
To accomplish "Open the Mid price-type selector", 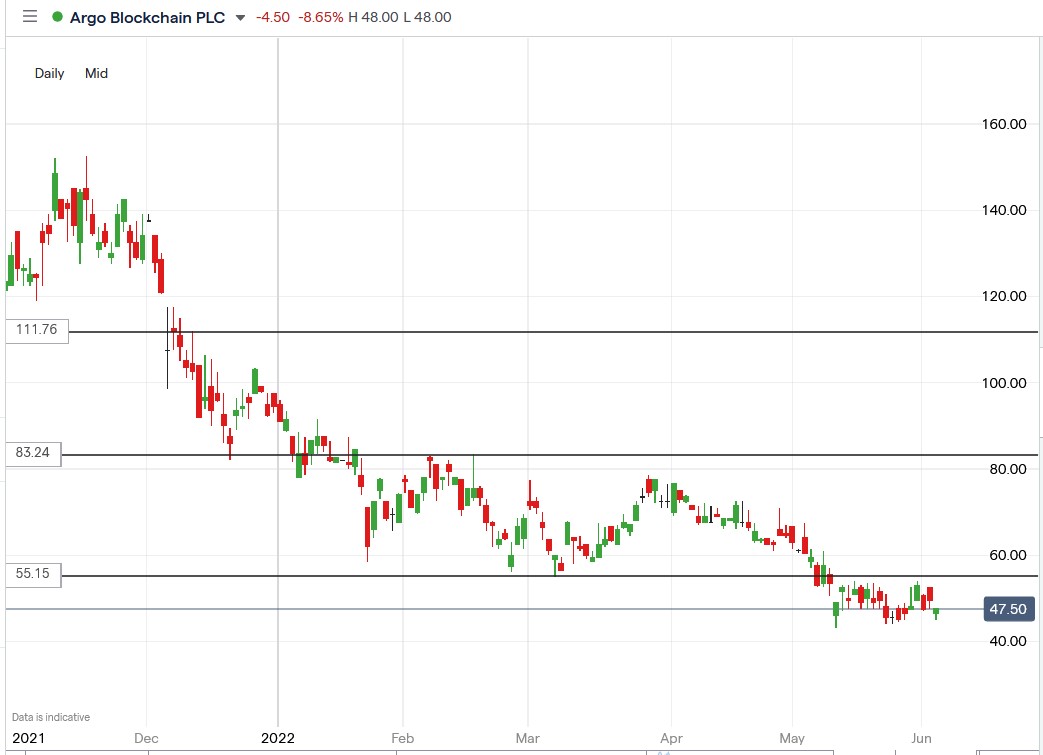I will coord(96,73).
